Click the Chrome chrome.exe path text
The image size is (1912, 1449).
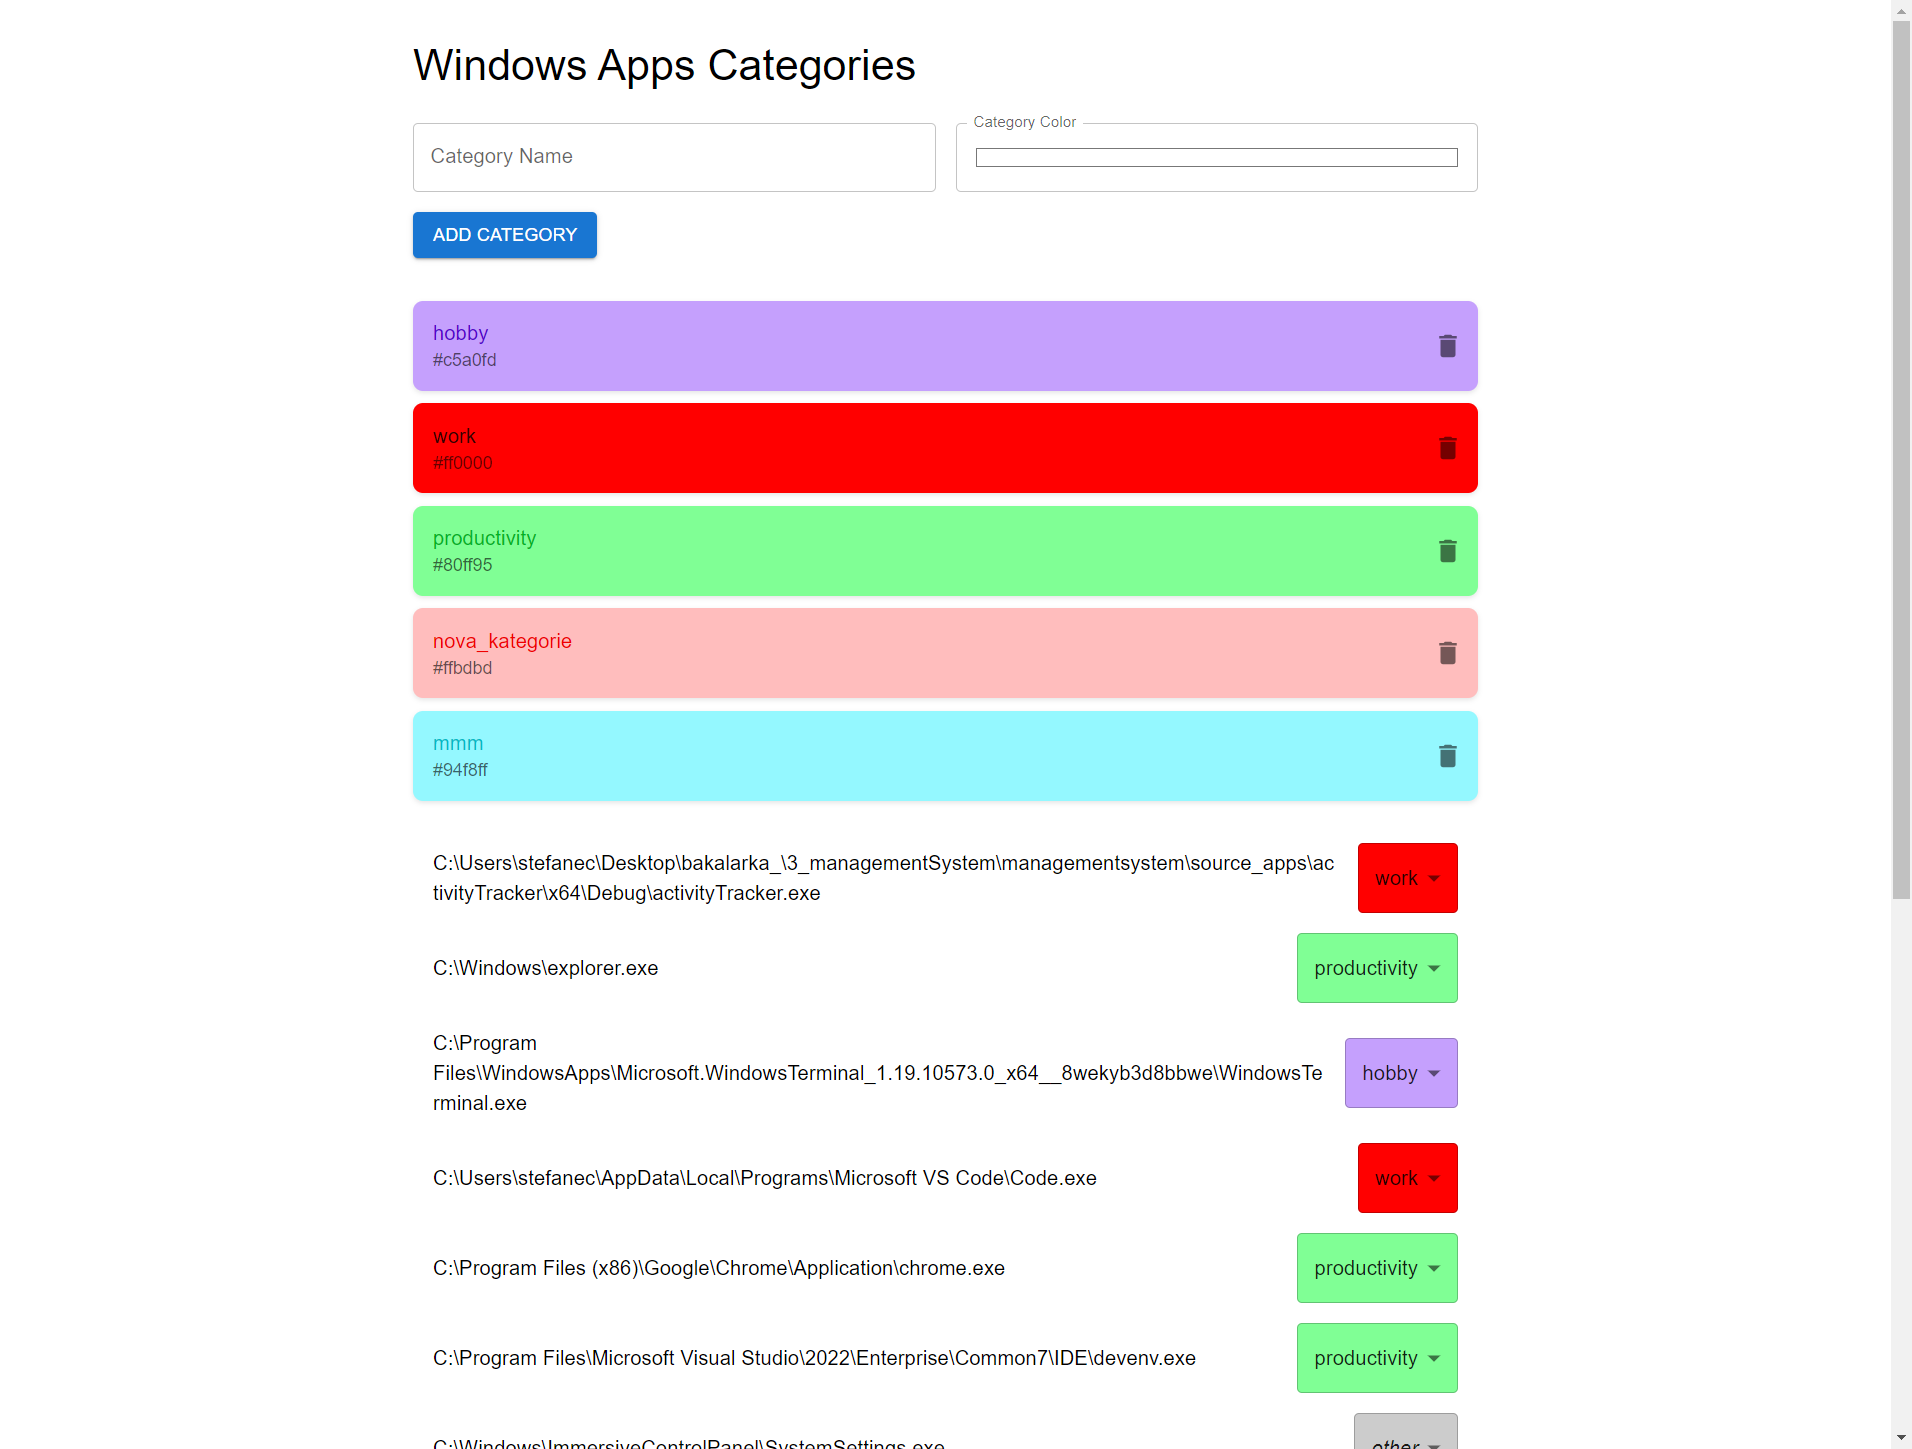(719, 1268)
